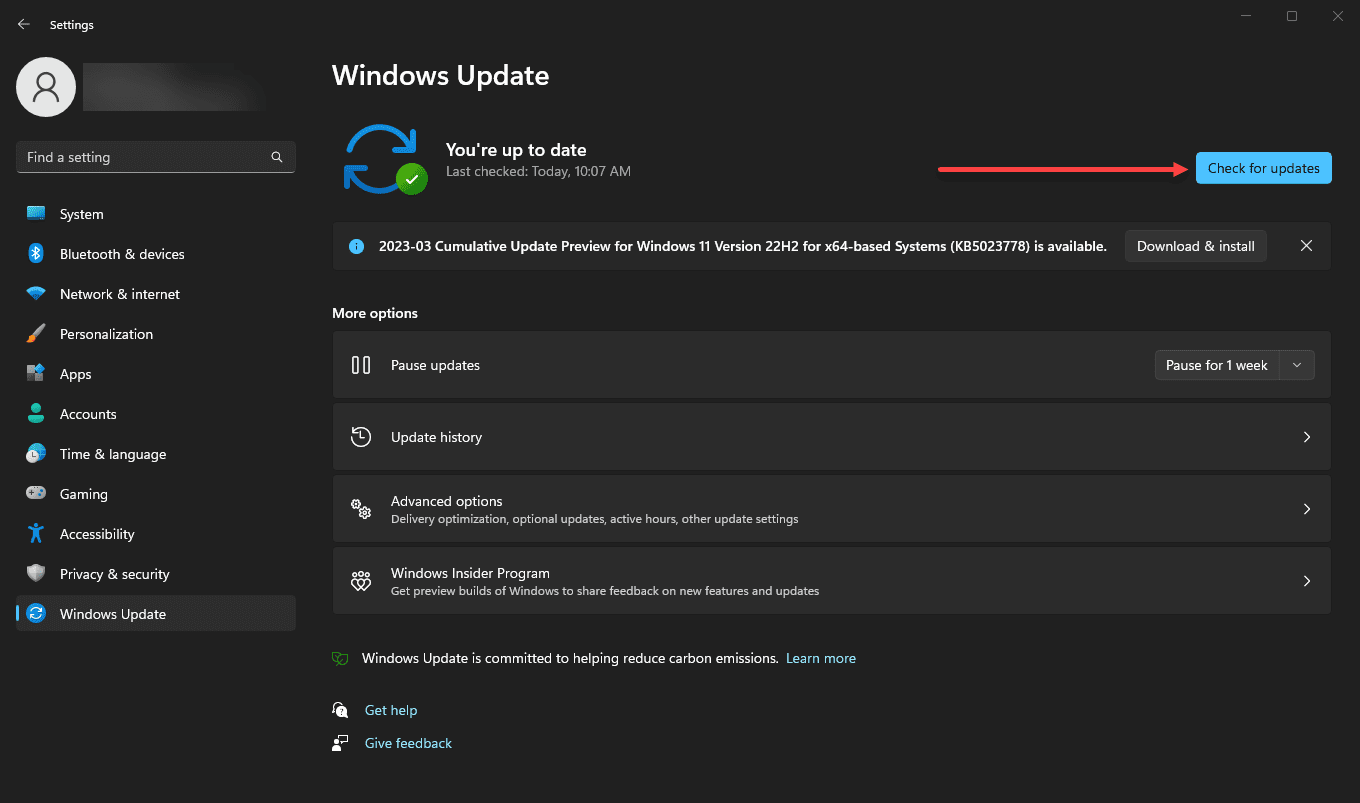This screenshot has height=803, width=1360.
Task: Click the Give feedback icon
Action: pyautogui.click(x=340, y=743)
